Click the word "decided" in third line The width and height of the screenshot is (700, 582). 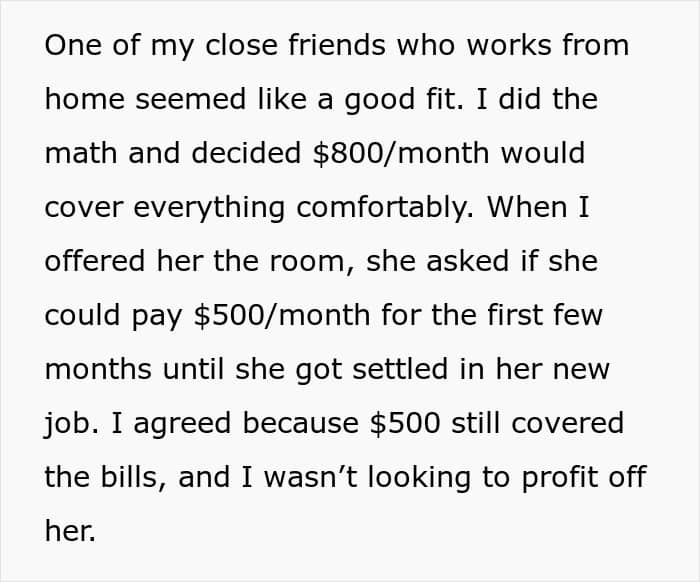tap(246, 153)
